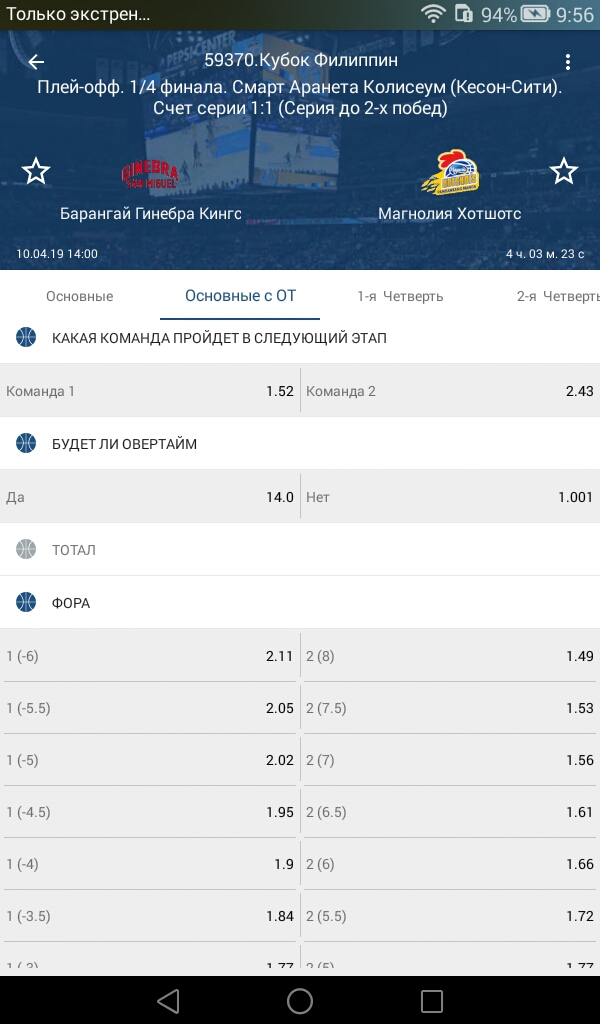Select handicap 1 (-5.5) at 2.05

point(150,708)
